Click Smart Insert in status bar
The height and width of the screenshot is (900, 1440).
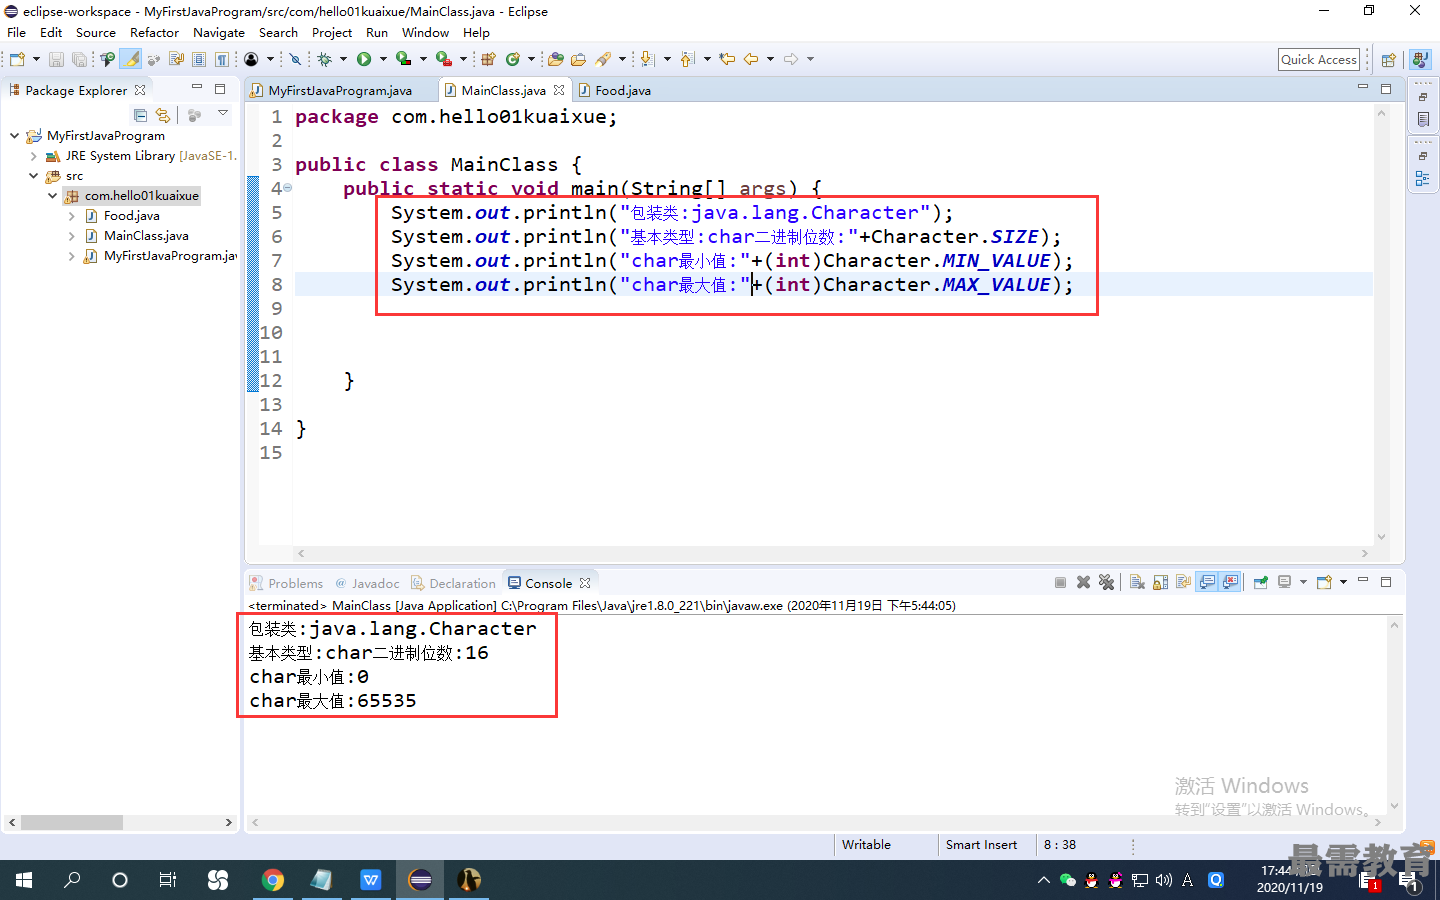click(981, 845)
